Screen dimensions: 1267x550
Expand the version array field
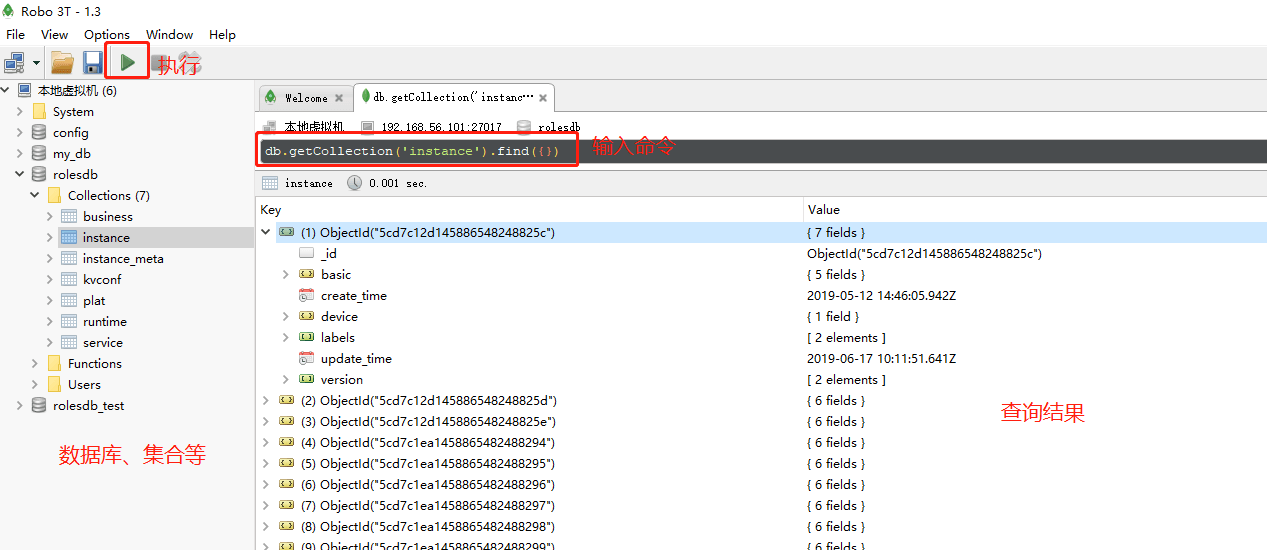point(286,379)
